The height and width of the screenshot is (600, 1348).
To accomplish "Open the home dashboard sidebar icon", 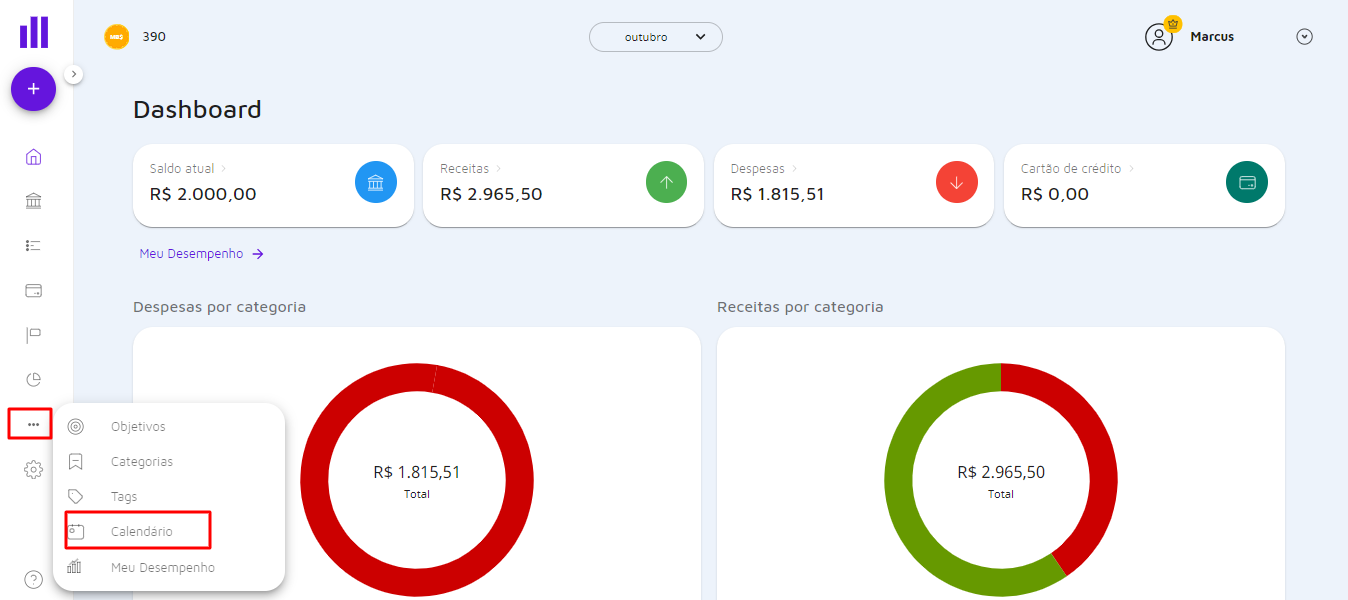I will point(33,157).
